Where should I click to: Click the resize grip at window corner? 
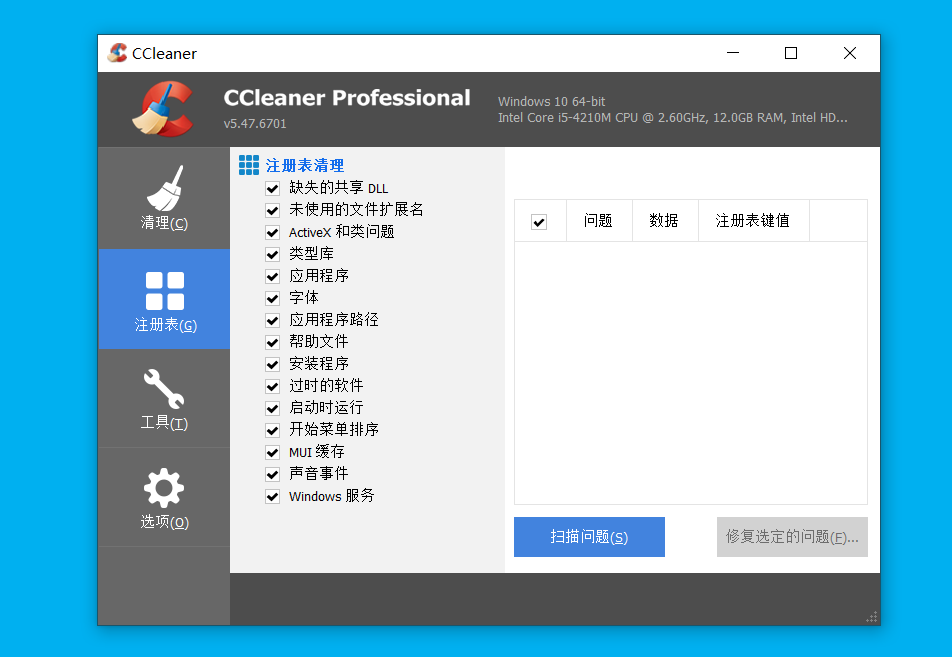pos(872,618)
